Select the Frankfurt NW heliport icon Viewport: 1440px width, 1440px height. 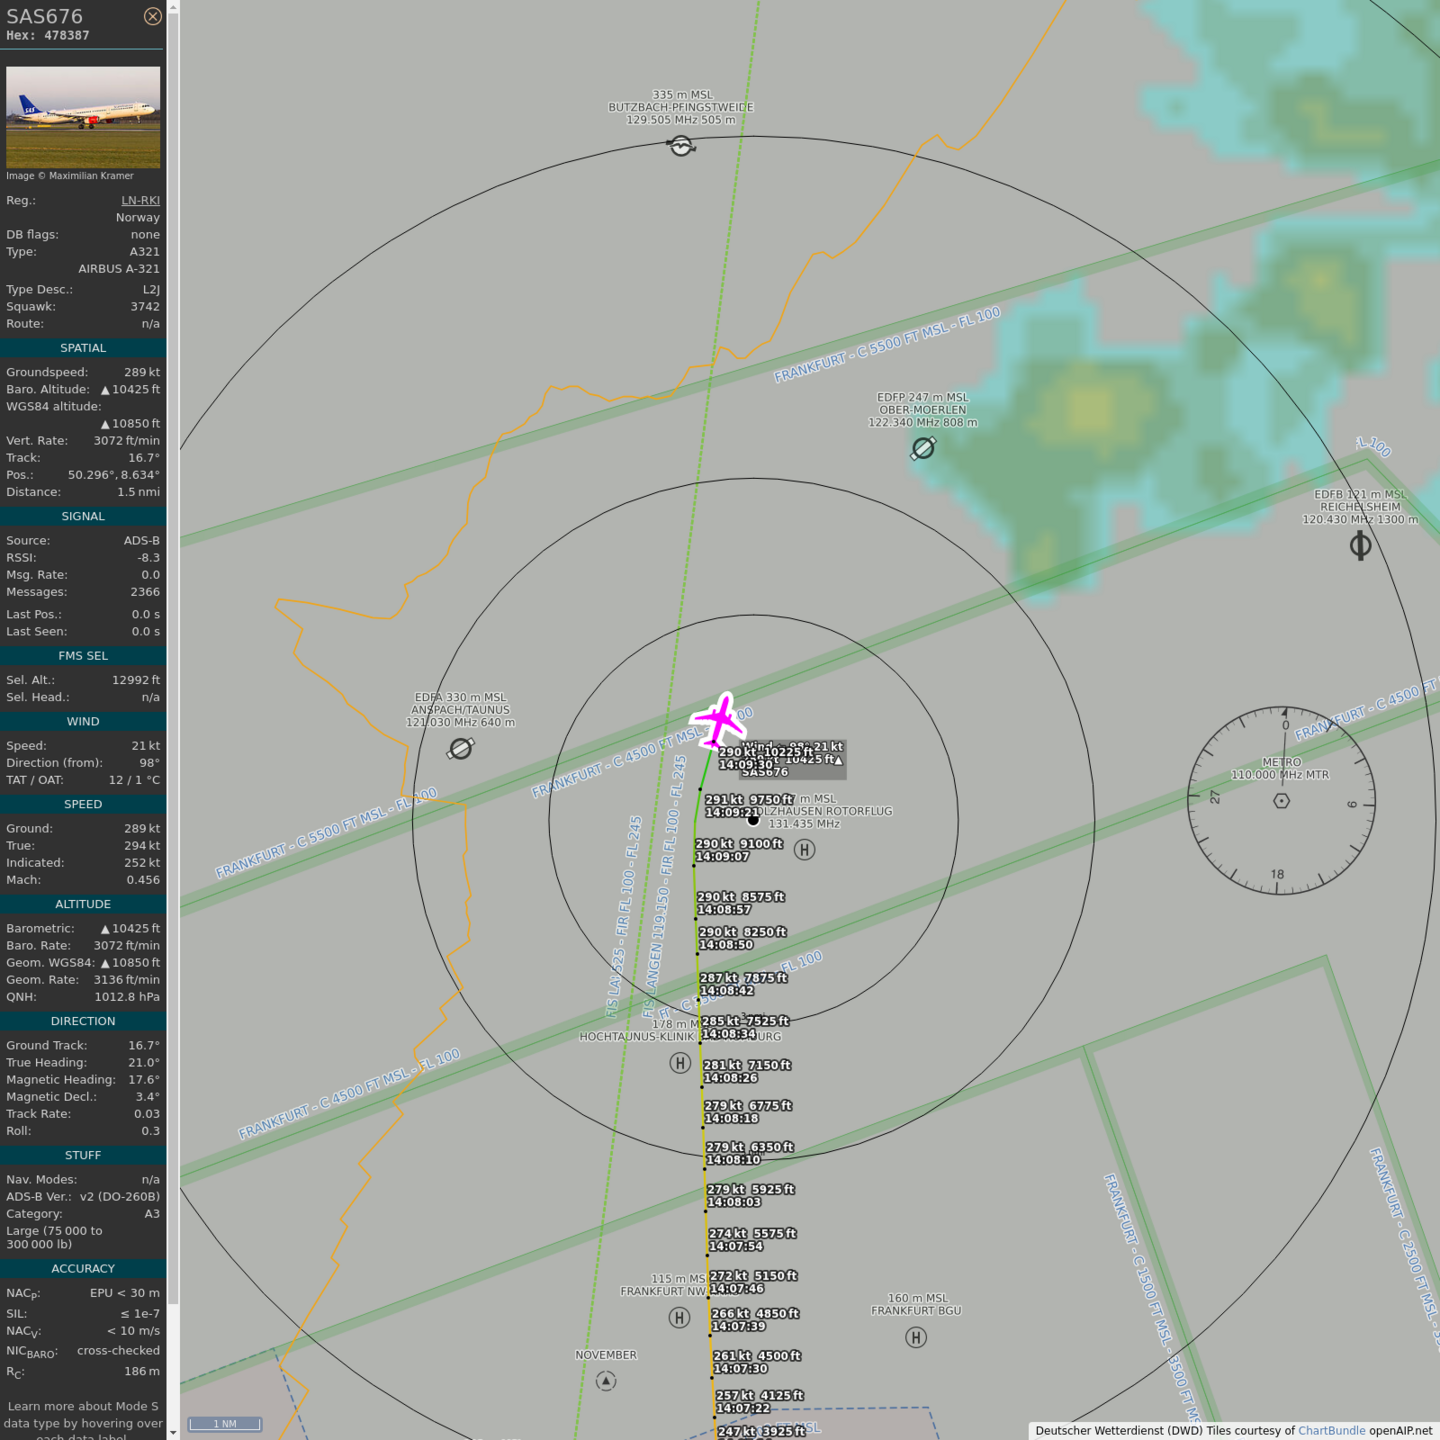click(x=679, y=1318)
